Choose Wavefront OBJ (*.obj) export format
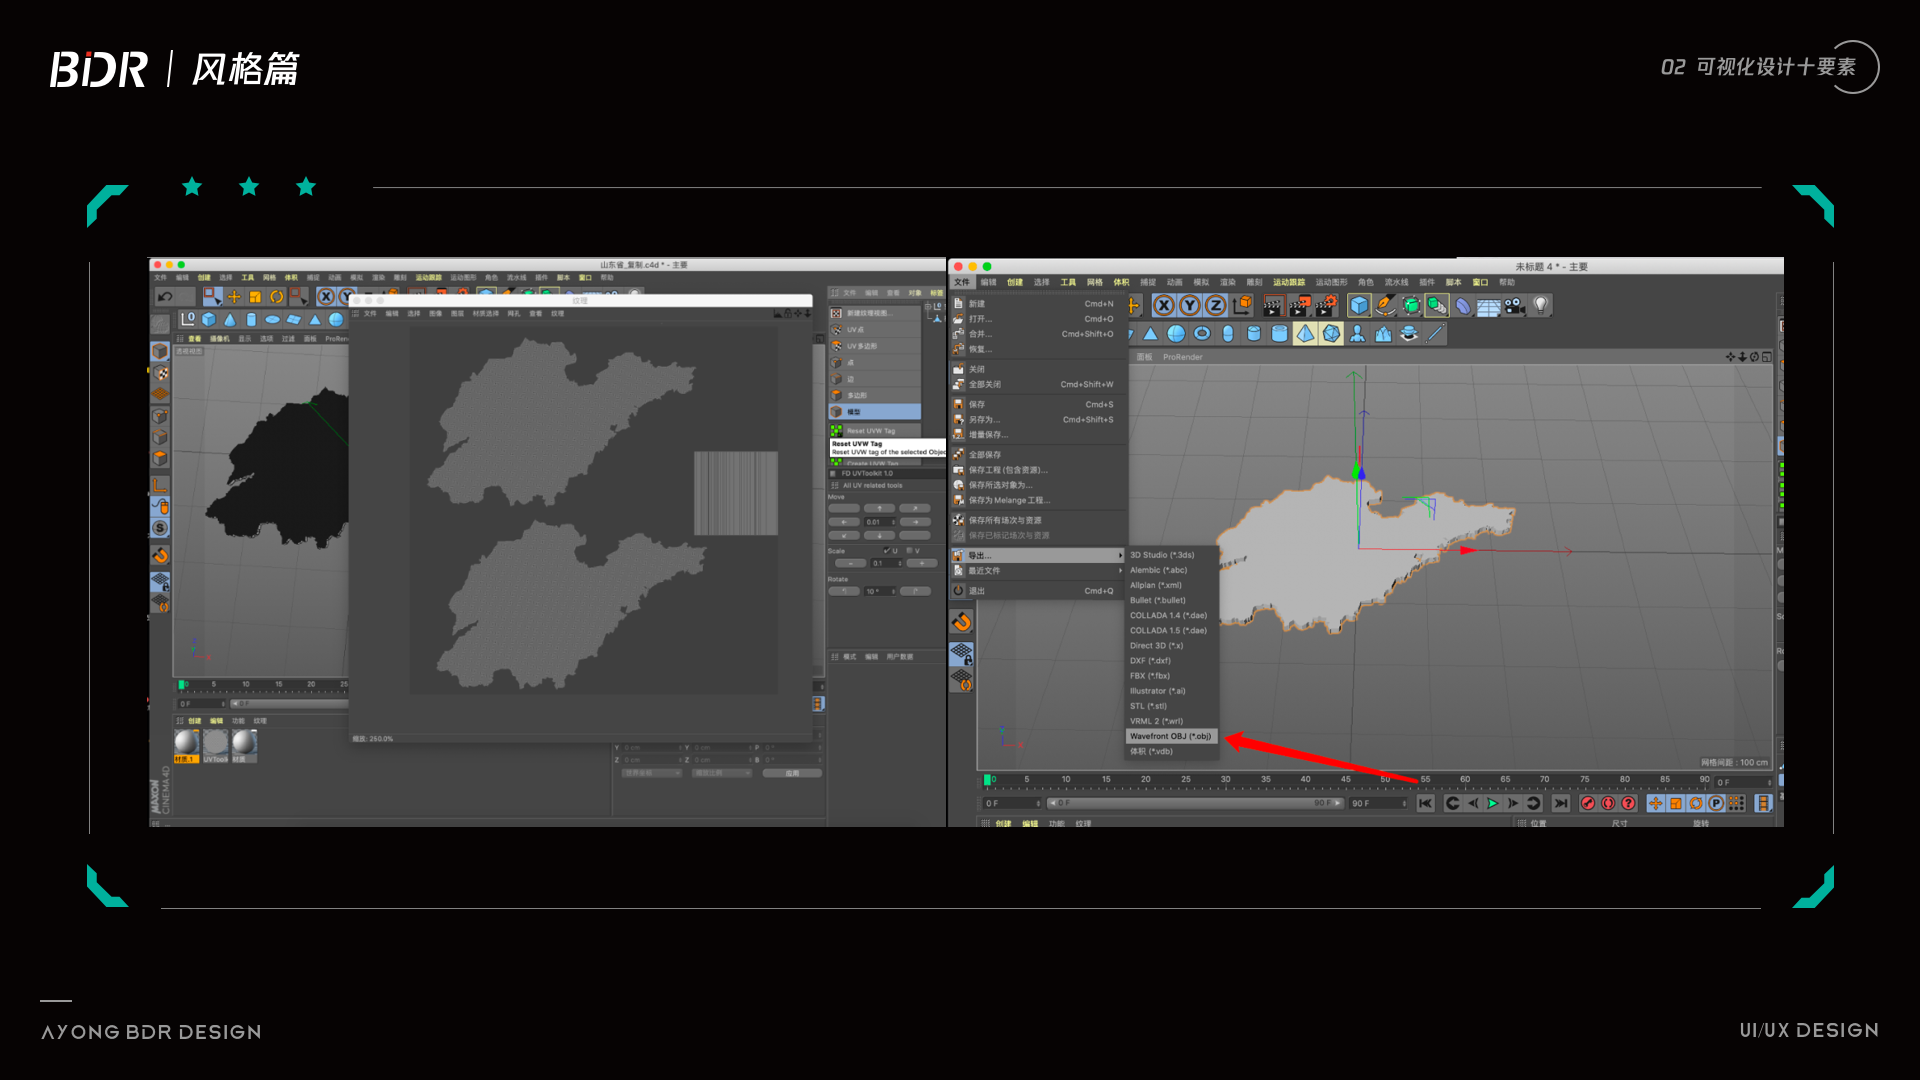Screen dimensions: 1920x1080 (1171, 737)
